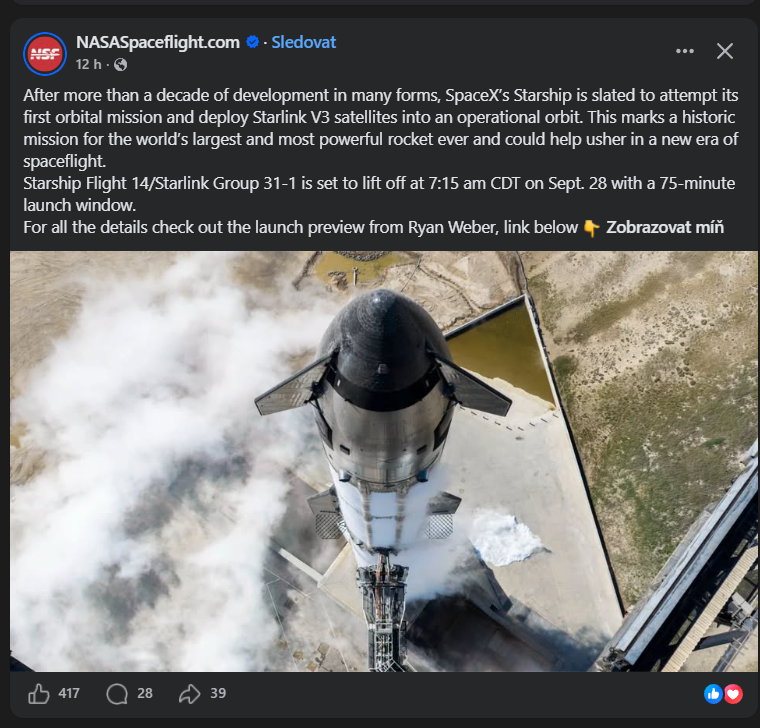Viewport: 760px width, 728px height.
Task: Open comments via the speech bubble icon
Action: pos(117,694)
